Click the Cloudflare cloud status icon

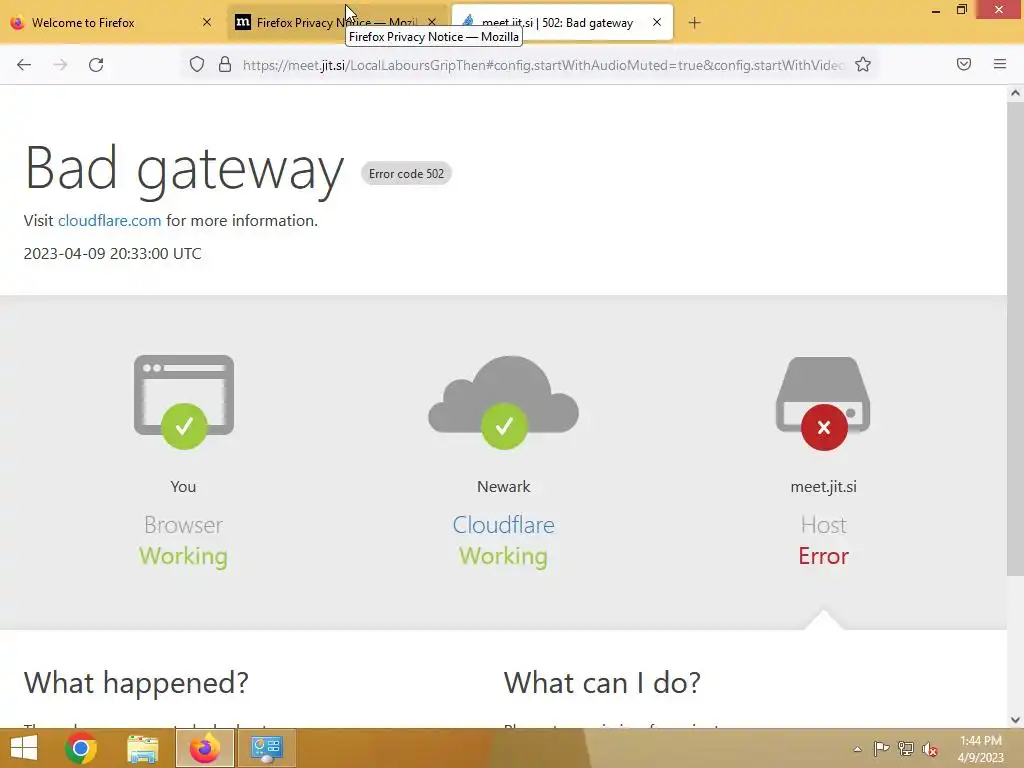503,402
